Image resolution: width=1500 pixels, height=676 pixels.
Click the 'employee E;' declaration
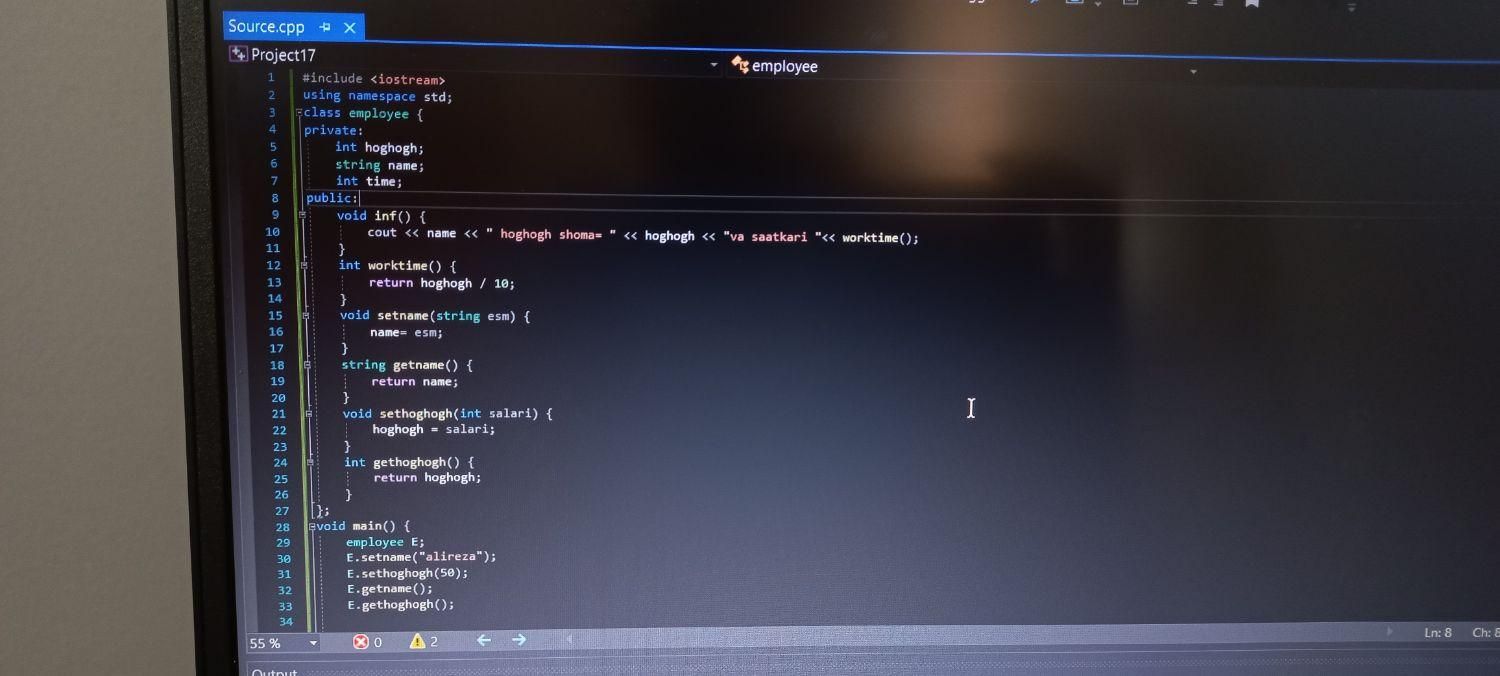click(385, 542)
